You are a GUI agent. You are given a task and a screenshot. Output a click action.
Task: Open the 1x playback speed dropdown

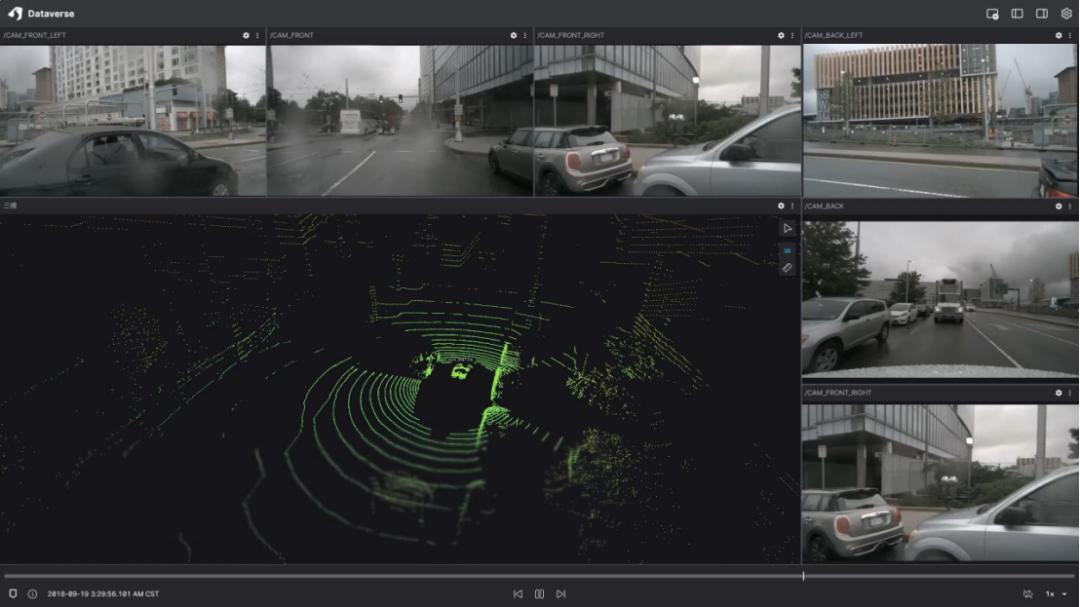pyautogui.click(x=1056, y=594)
